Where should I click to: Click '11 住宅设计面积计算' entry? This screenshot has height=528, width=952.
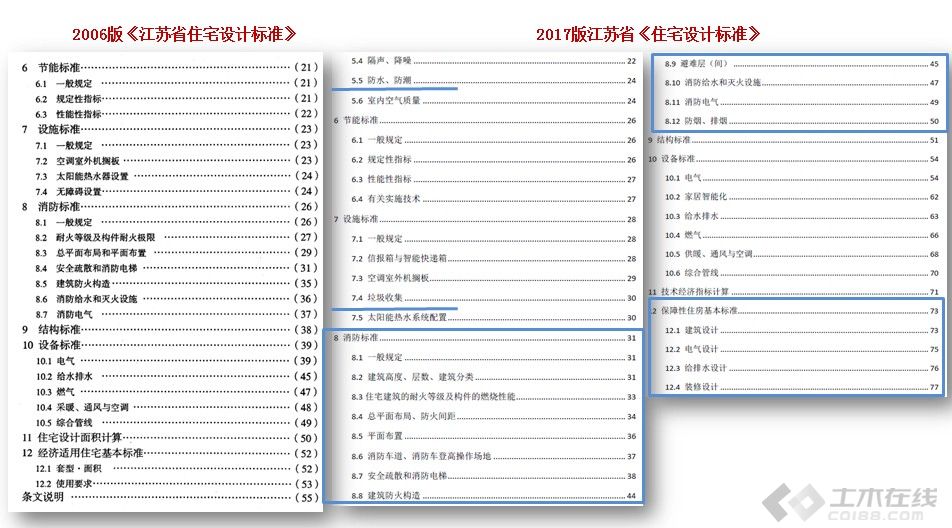coord(72,438)
